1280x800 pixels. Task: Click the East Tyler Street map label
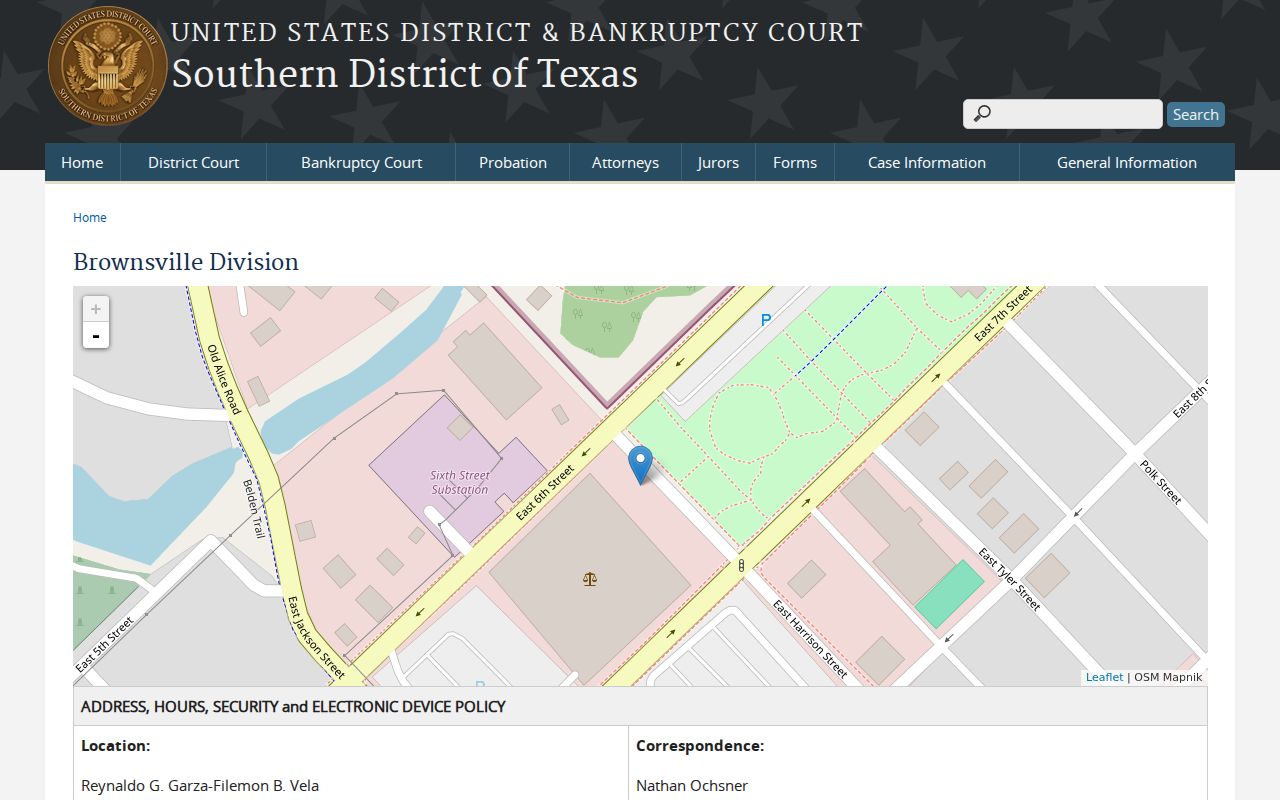1009,579
